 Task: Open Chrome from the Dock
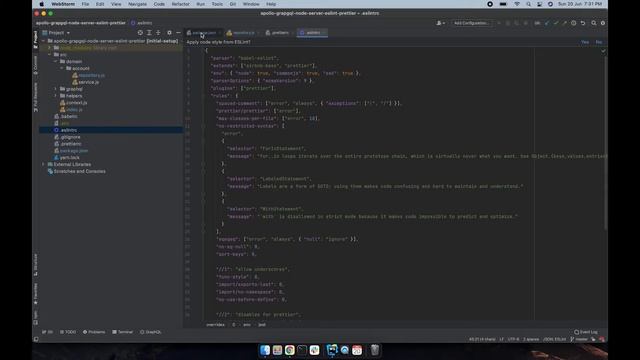290,350
